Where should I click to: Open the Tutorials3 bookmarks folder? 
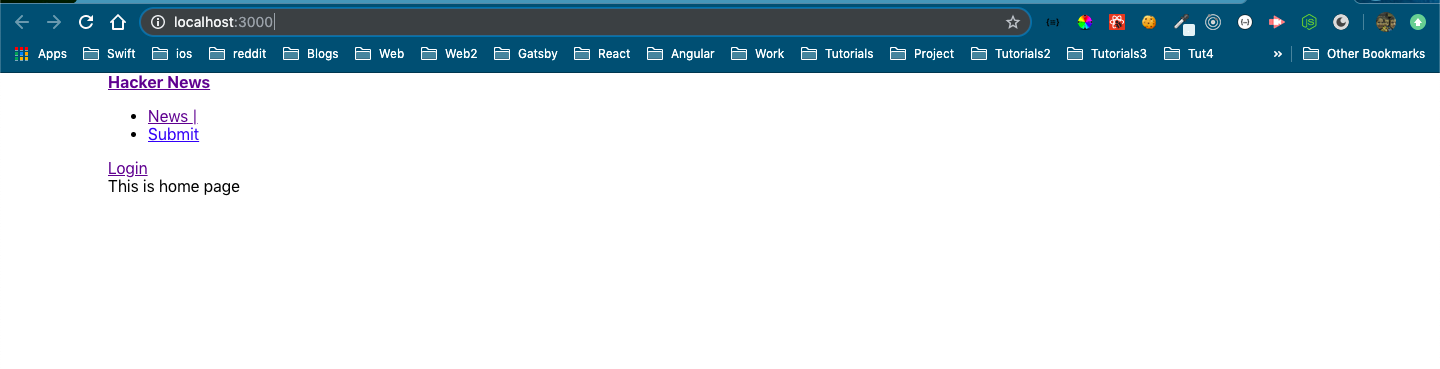tap(1107, 54)
